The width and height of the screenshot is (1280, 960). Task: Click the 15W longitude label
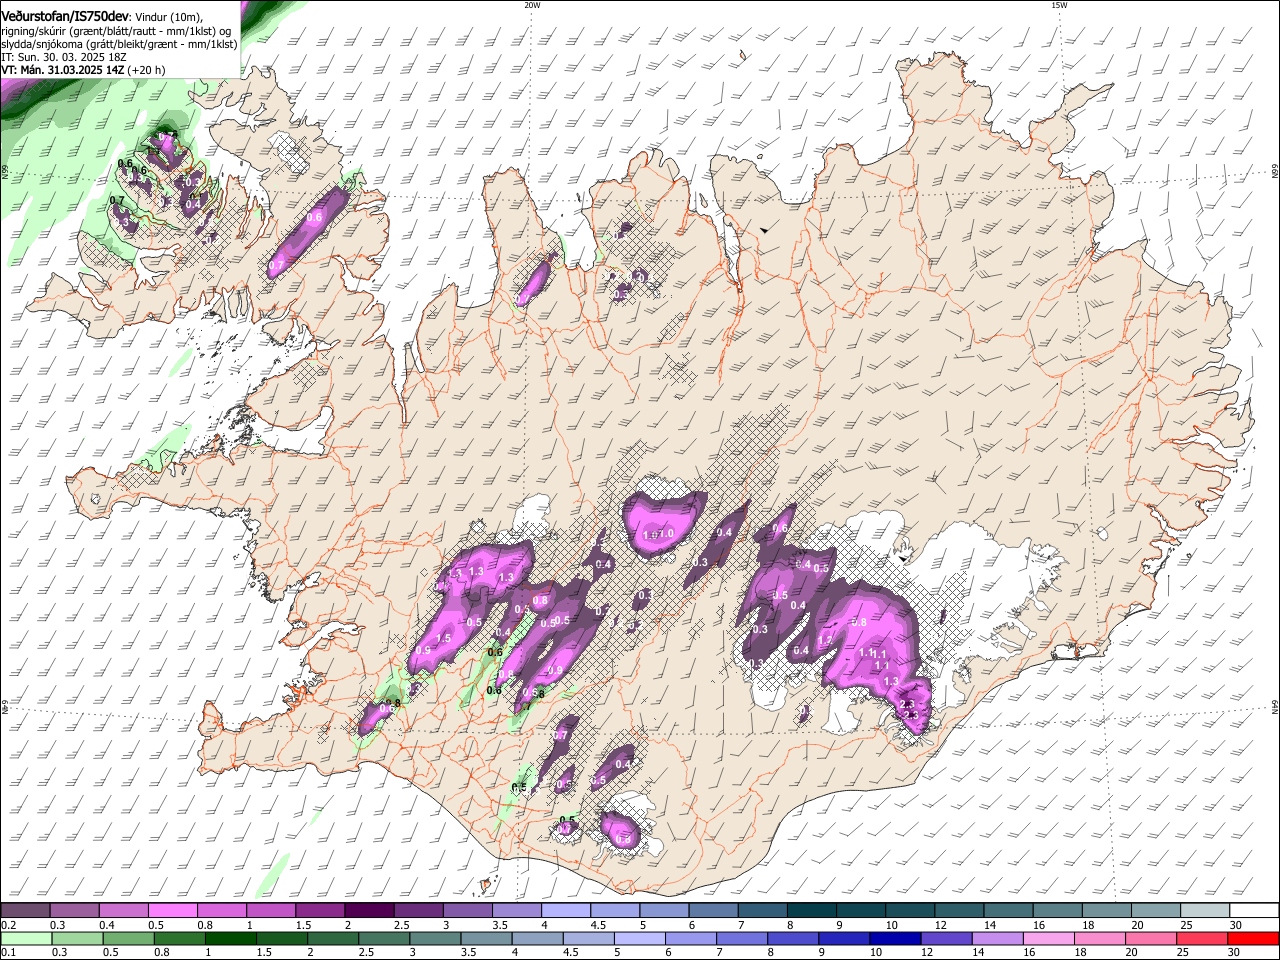pos(1059,4)
